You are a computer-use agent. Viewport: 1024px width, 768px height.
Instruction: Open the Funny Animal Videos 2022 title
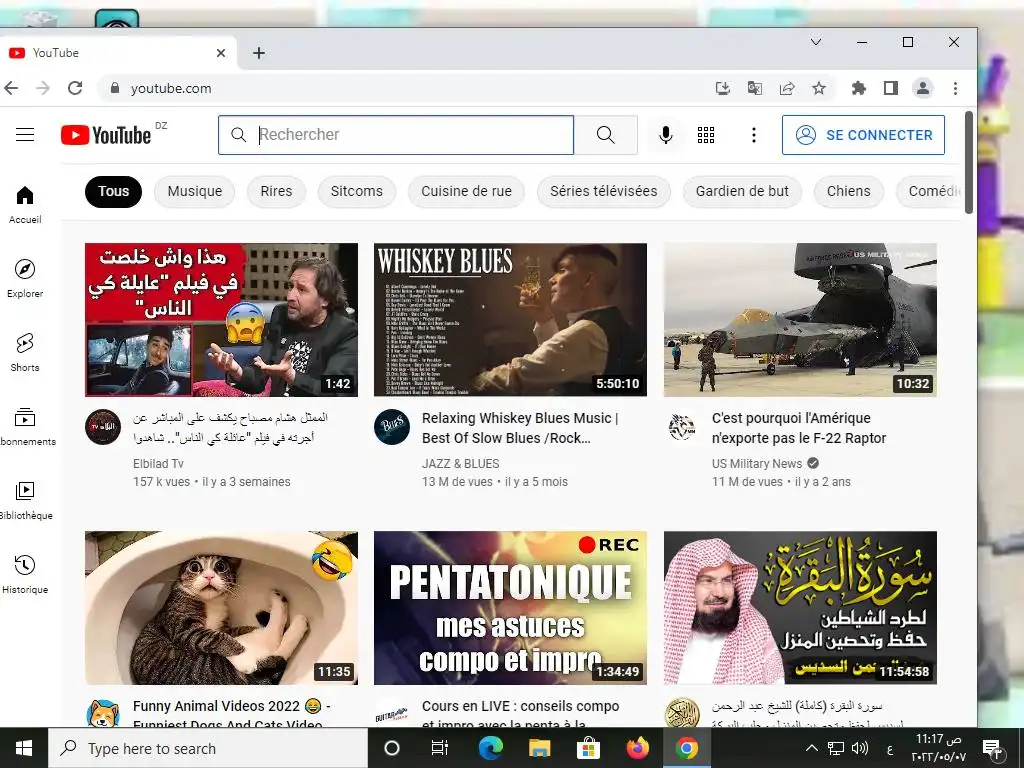point(232,714)
